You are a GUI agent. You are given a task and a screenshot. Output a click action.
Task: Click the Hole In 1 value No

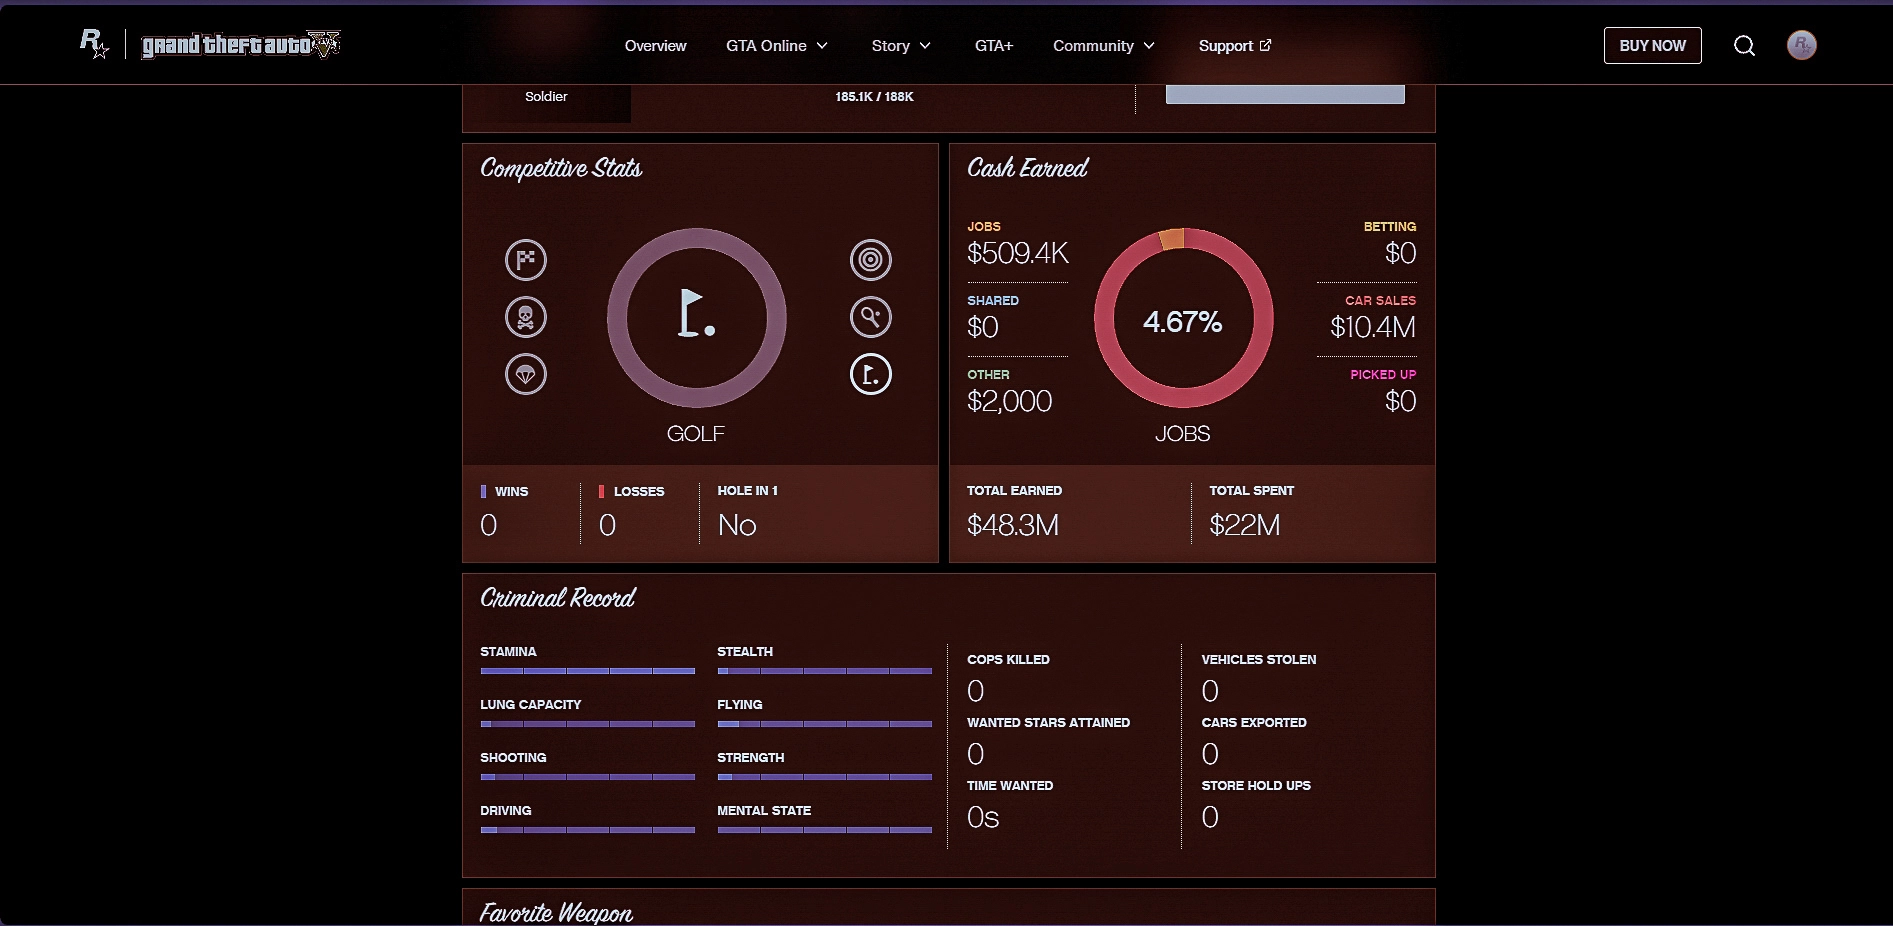(x=737, y=525)
